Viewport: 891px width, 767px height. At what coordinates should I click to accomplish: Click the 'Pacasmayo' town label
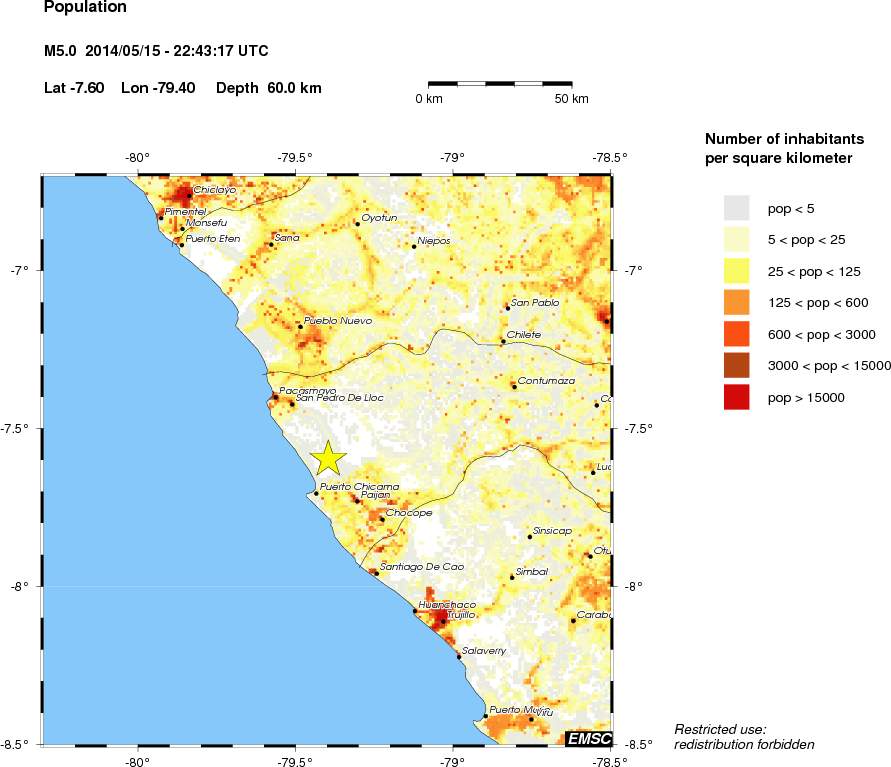307,391
